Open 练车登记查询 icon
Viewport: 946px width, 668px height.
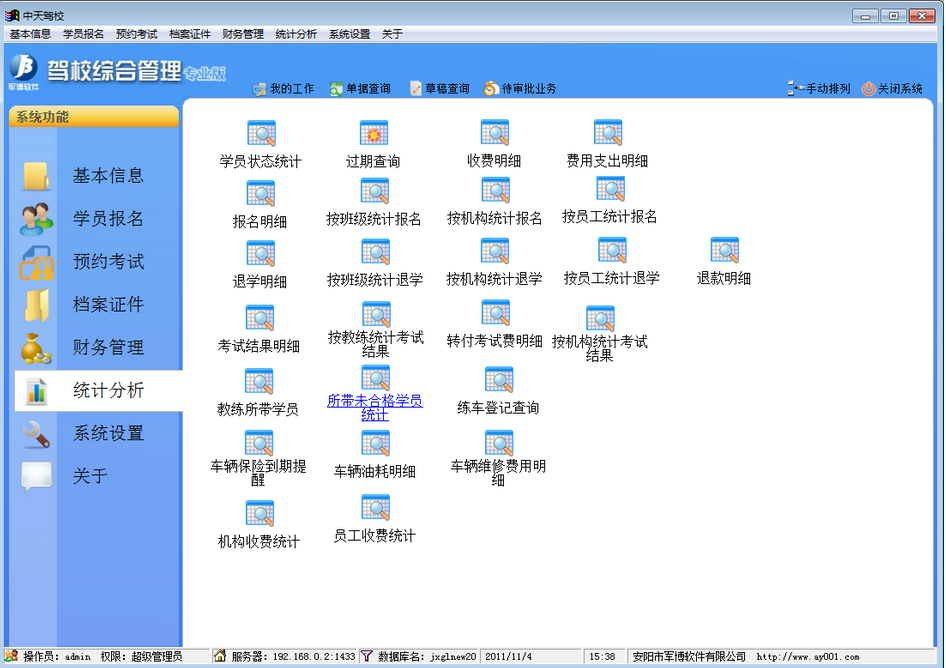(499, 380)
